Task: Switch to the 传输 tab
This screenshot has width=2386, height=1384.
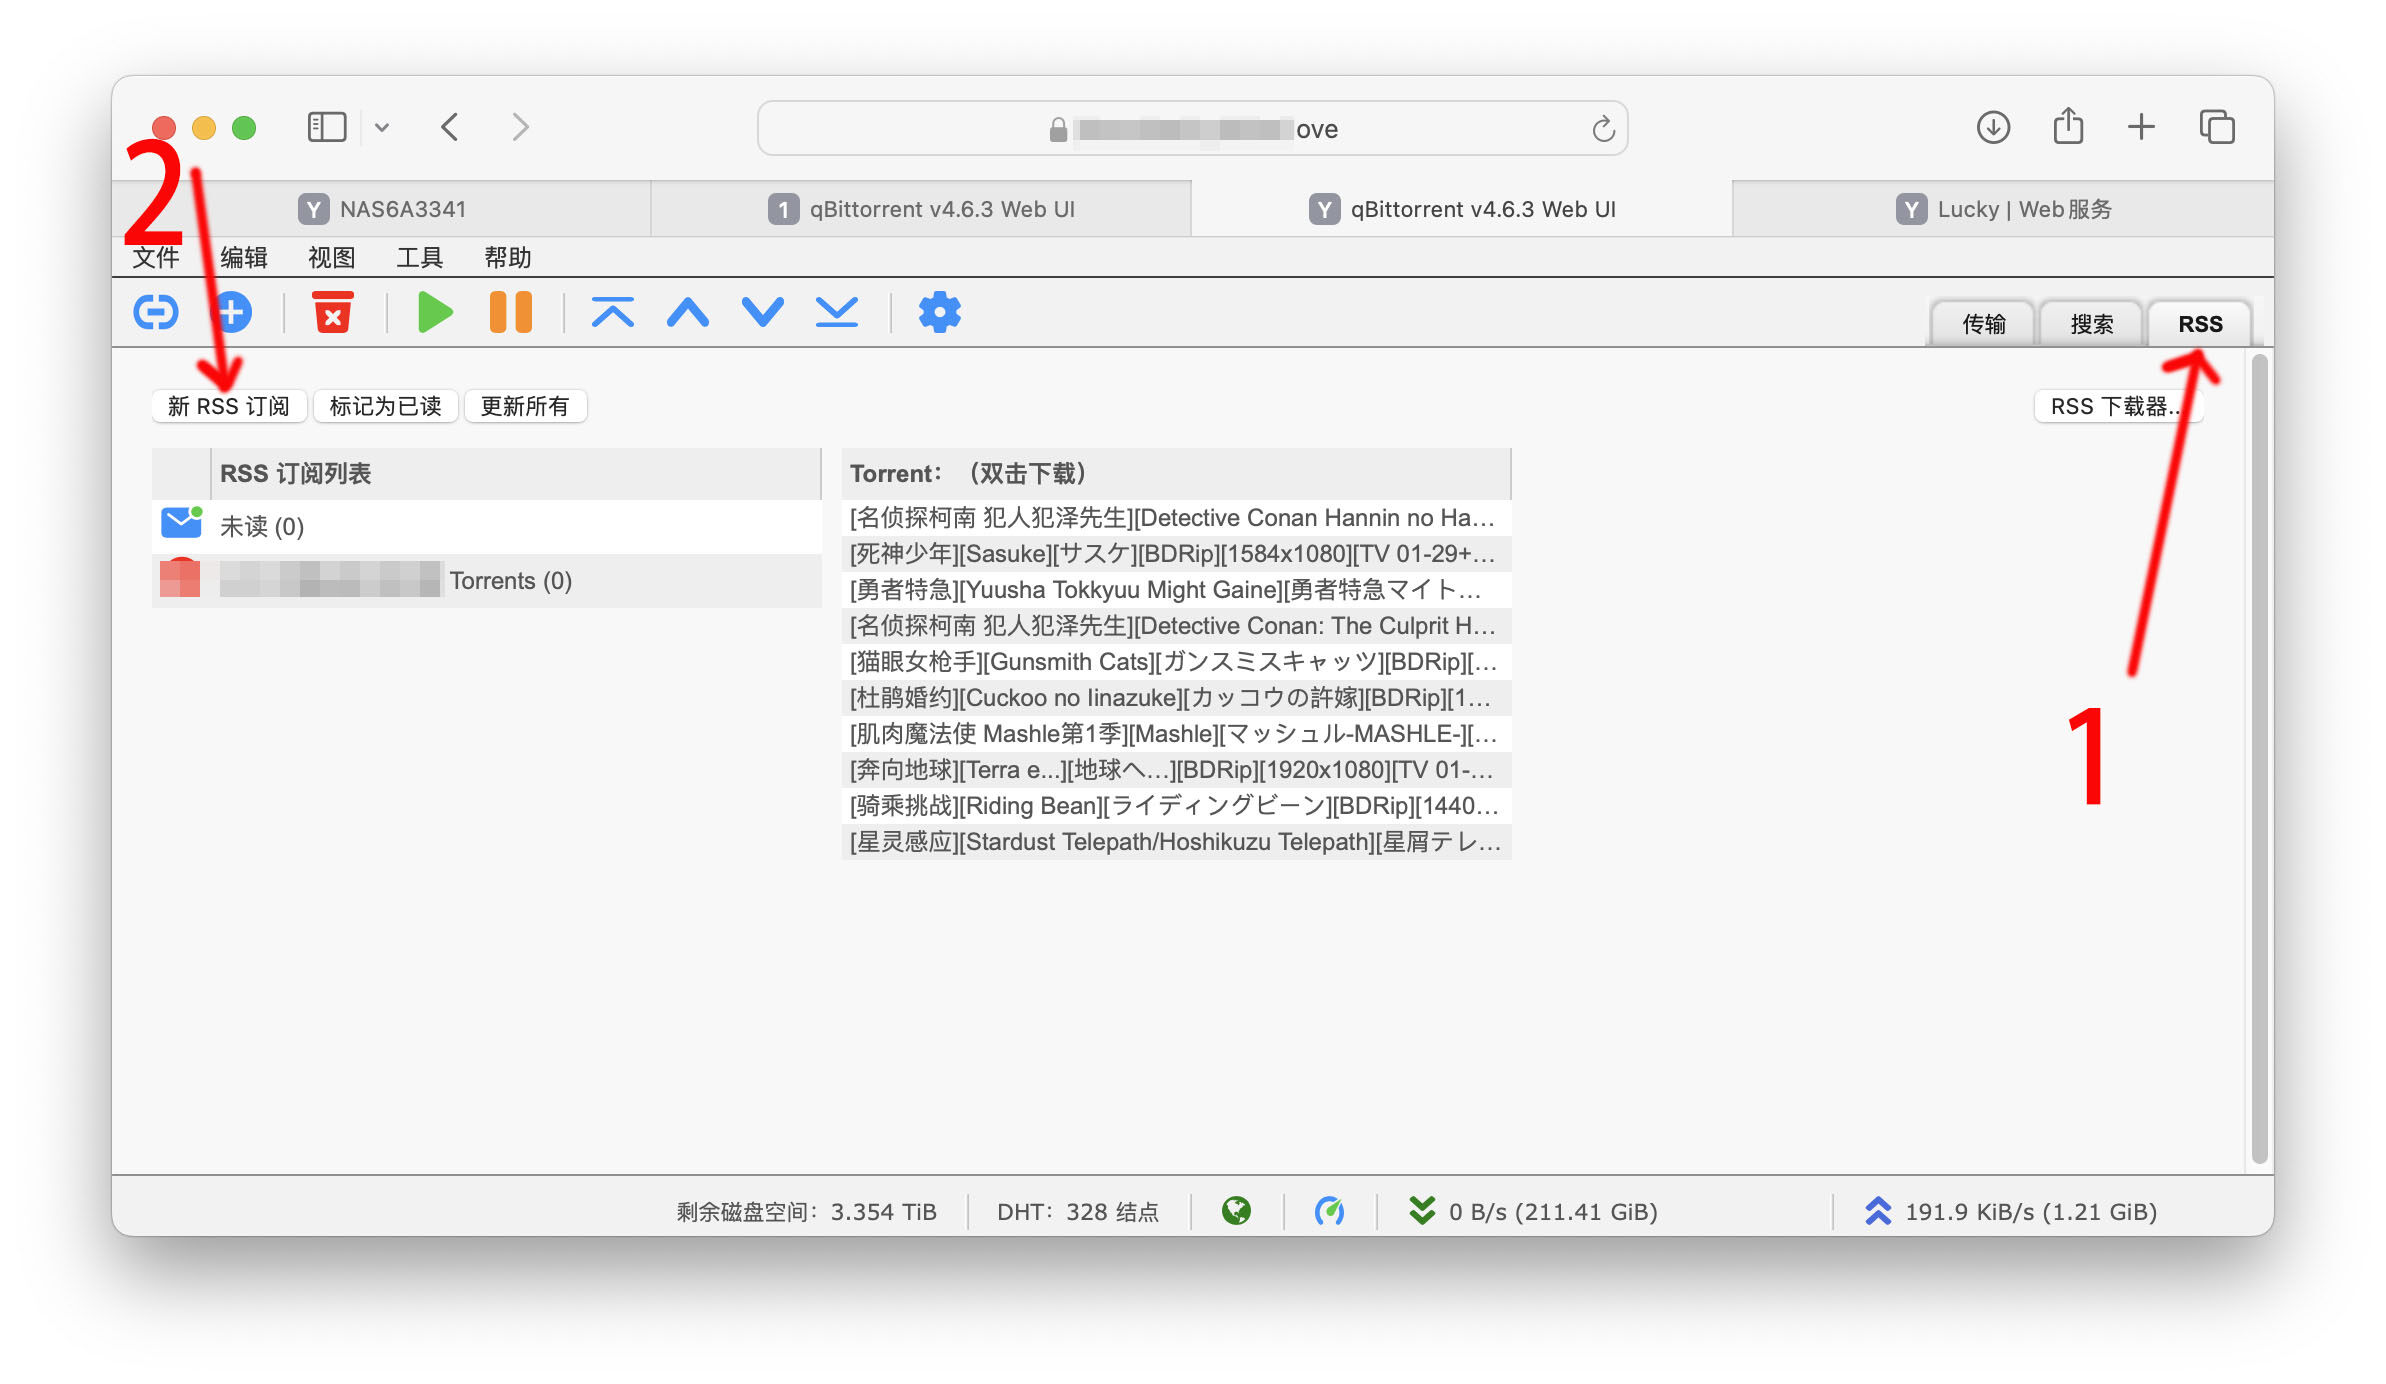Action: click(x=1984, y=324)
